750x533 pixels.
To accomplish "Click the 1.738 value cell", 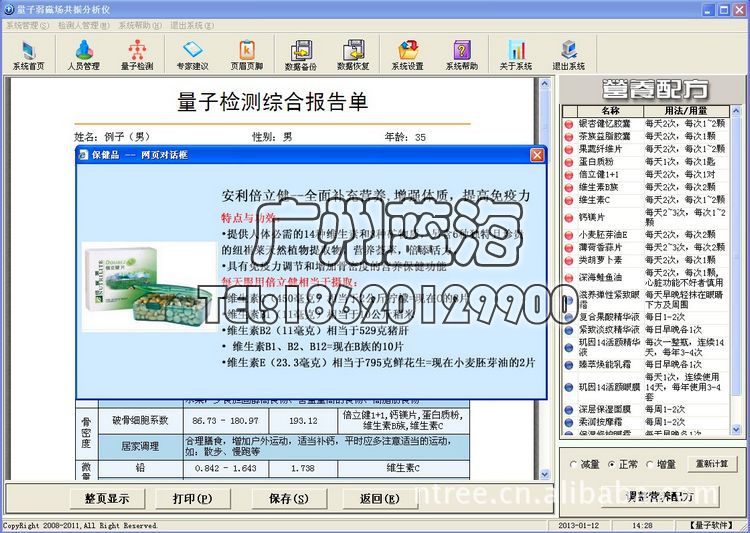I will [303, 468].
